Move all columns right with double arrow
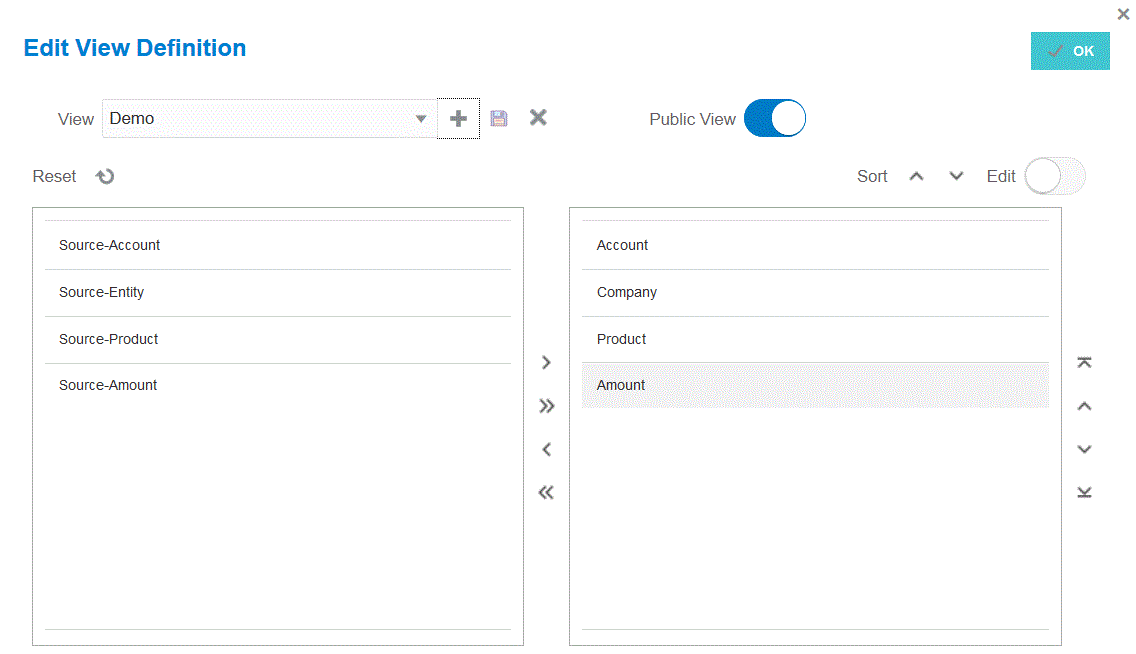The height and width of the screenshot is (654, 1136). tap(546, 406)
